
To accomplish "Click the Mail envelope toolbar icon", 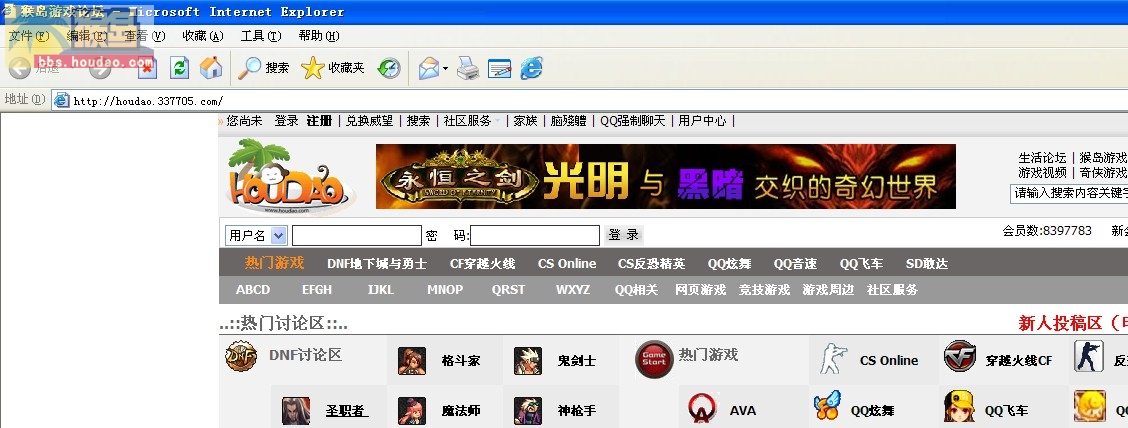I will point(429,68).
